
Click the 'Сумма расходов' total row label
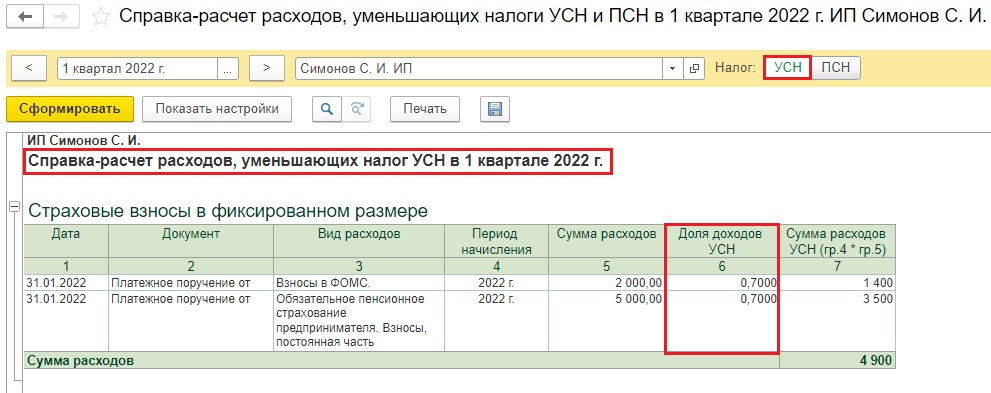pyautogui.click(x=80, y=361)
